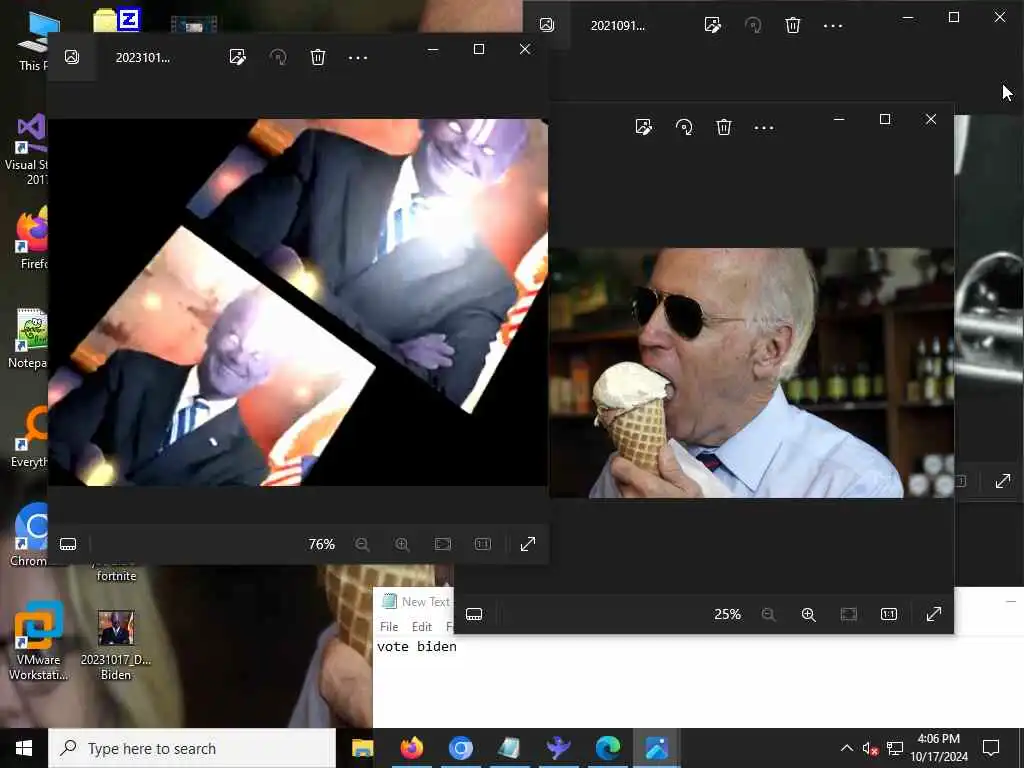Open File menu in Notepad window
This screenshot has width=1024, height=768.
point(389,627)
